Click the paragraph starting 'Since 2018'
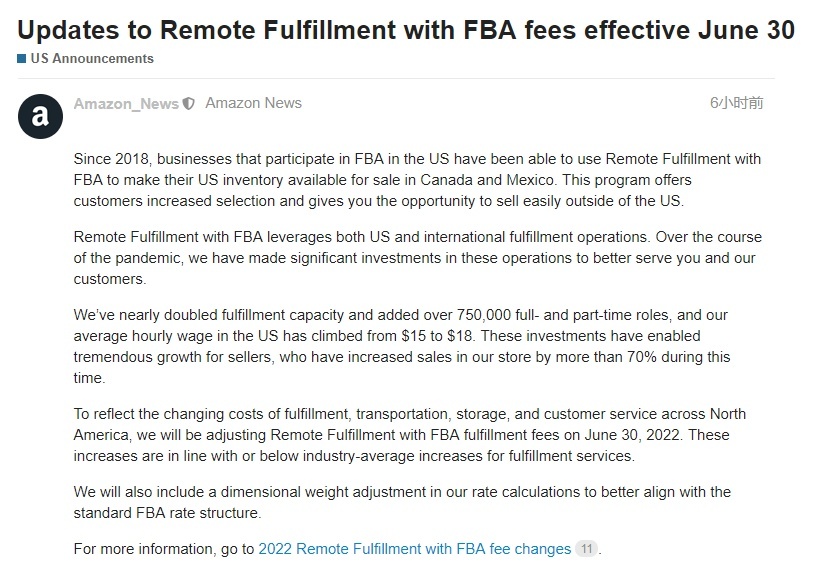The height and width of the screenshot is (569, 825). [x=418, y=180]
